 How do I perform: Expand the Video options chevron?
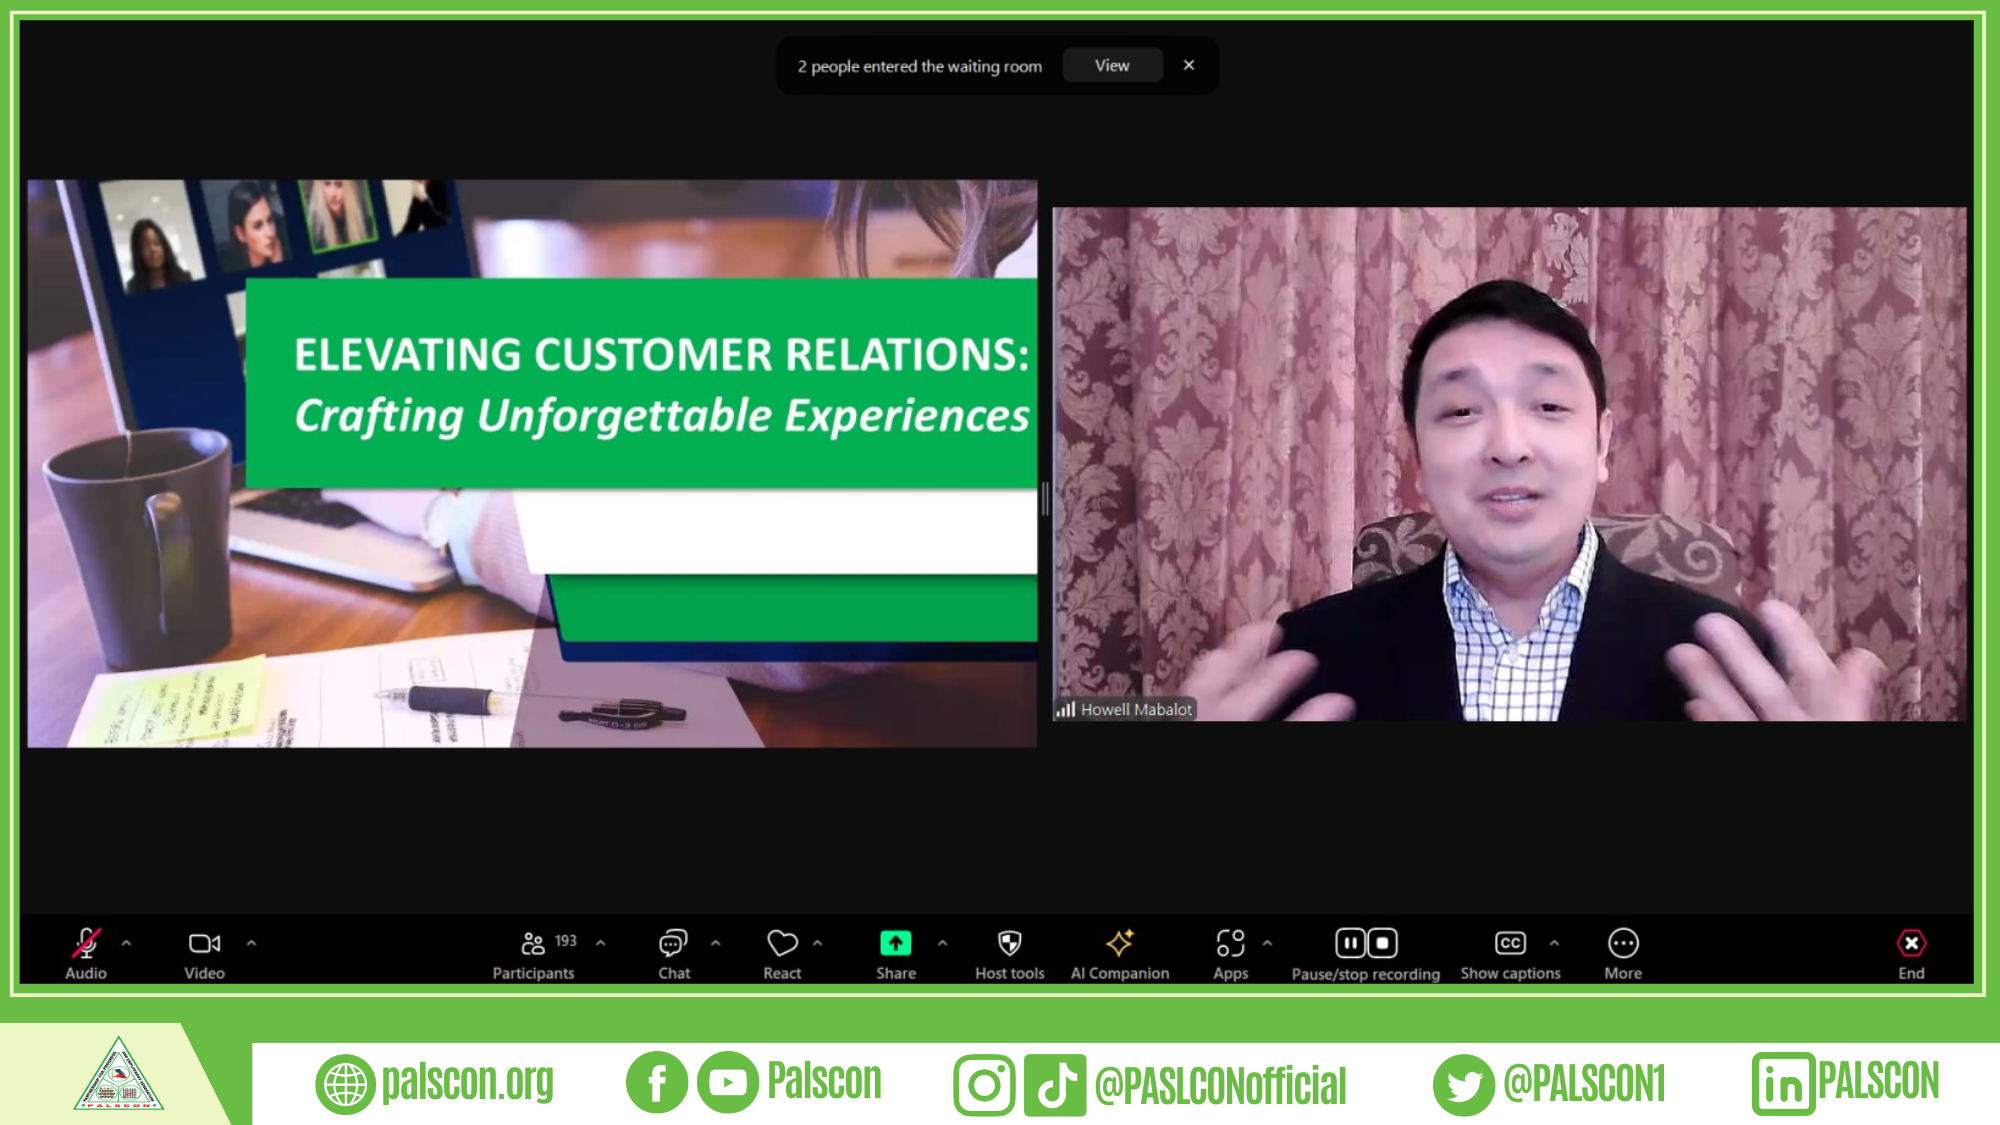click(251, 943)
